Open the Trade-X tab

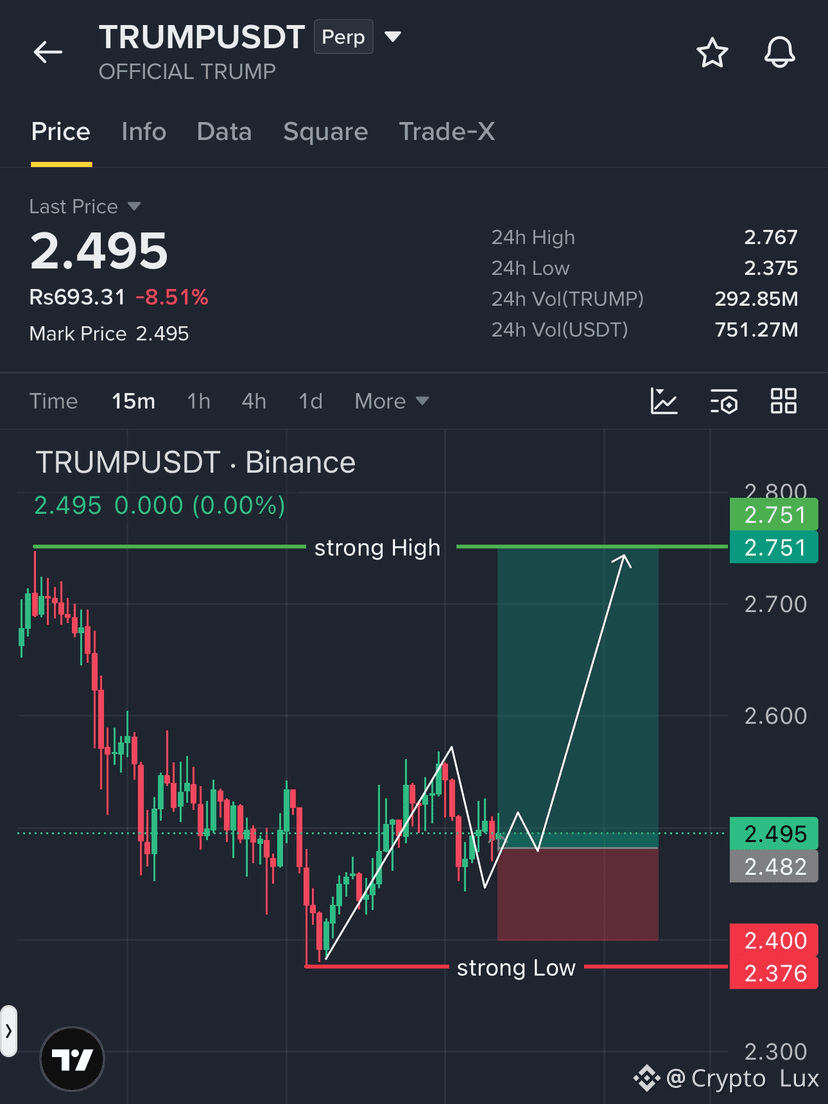pyautogui.click(x=447, y=132)
